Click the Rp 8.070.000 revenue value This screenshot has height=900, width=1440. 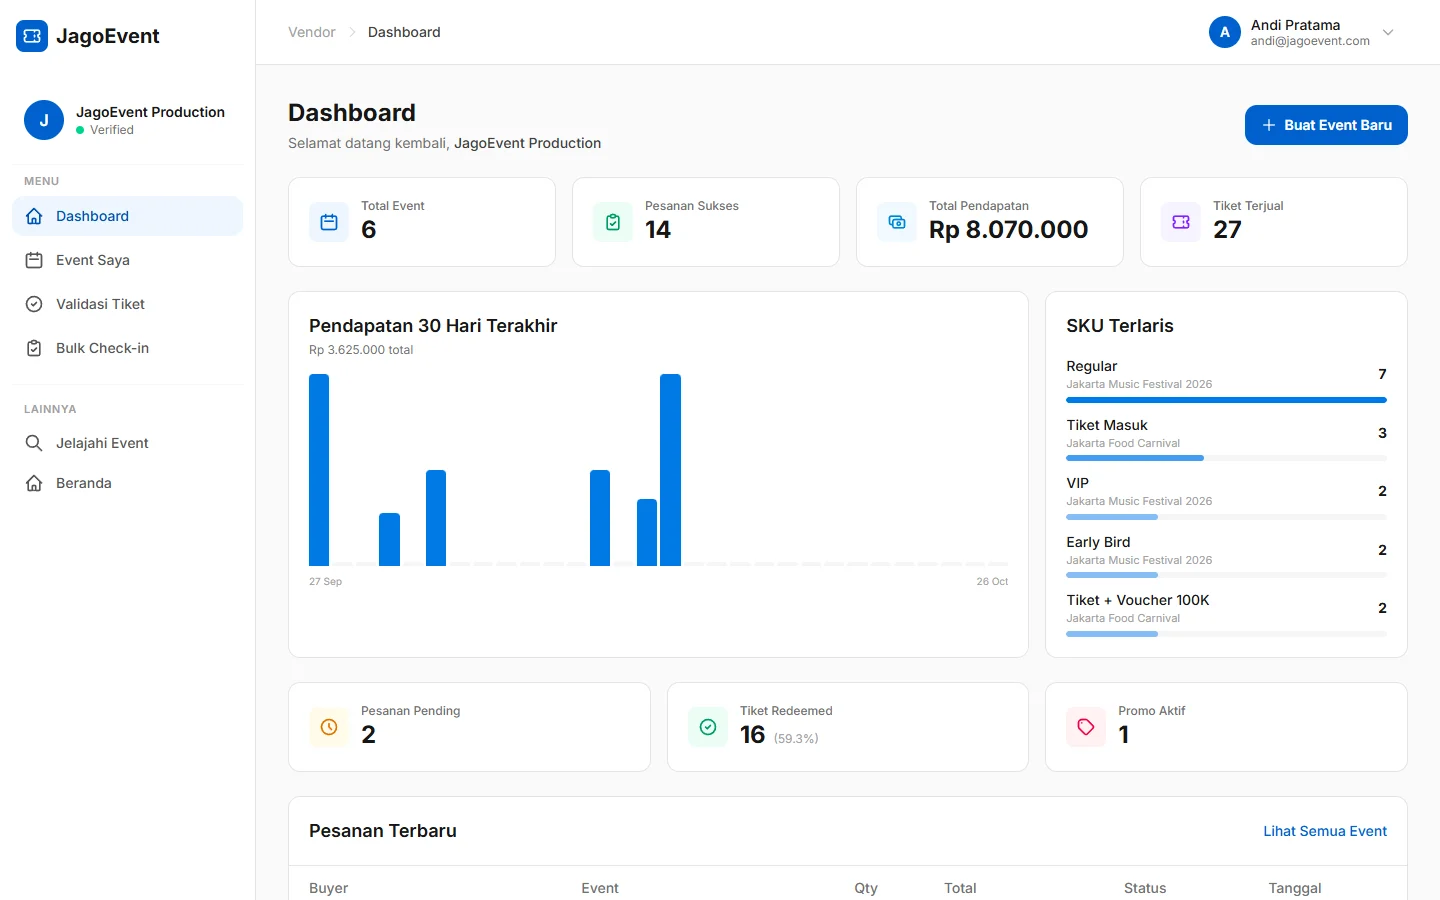pyautogui.click(x=1008, y=229)
